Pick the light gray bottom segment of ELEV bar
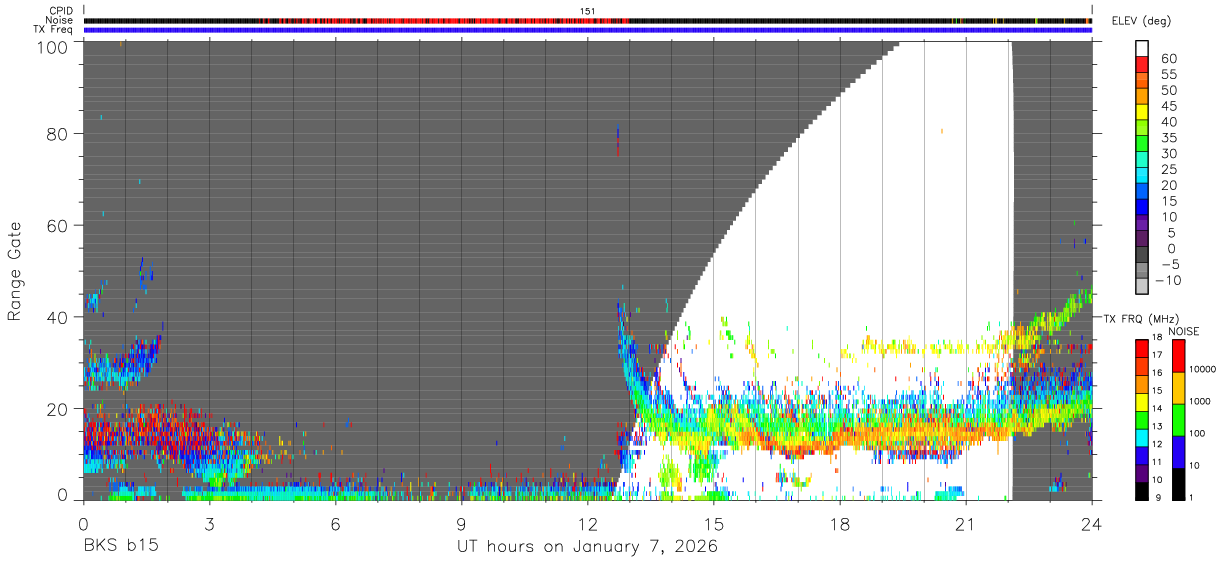Screen dimensions: 1228x567 pyautogui.click(x=1142, y=287)
